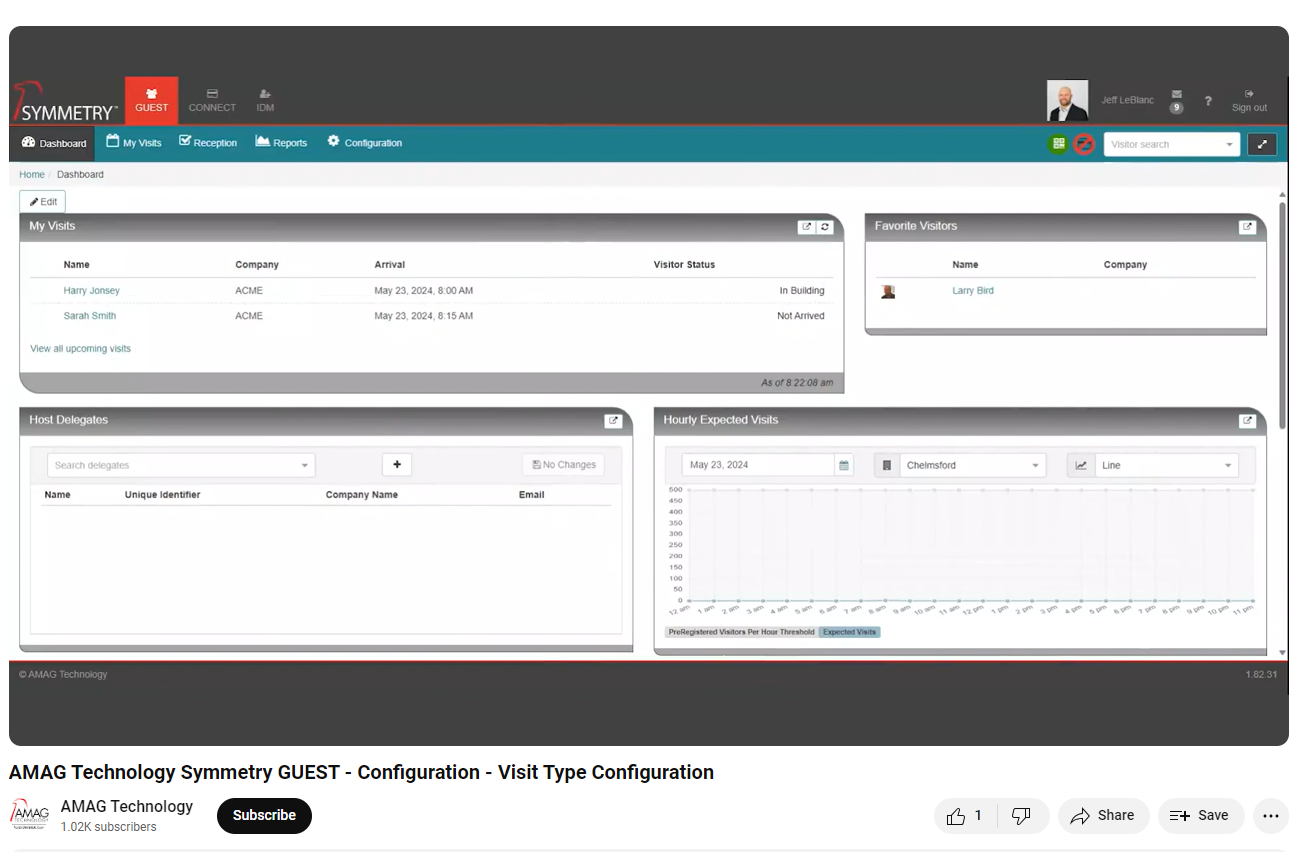Click the View all upcoming visits link
Viewport: 1312px width, 852px height.
(x=80, y=349)
